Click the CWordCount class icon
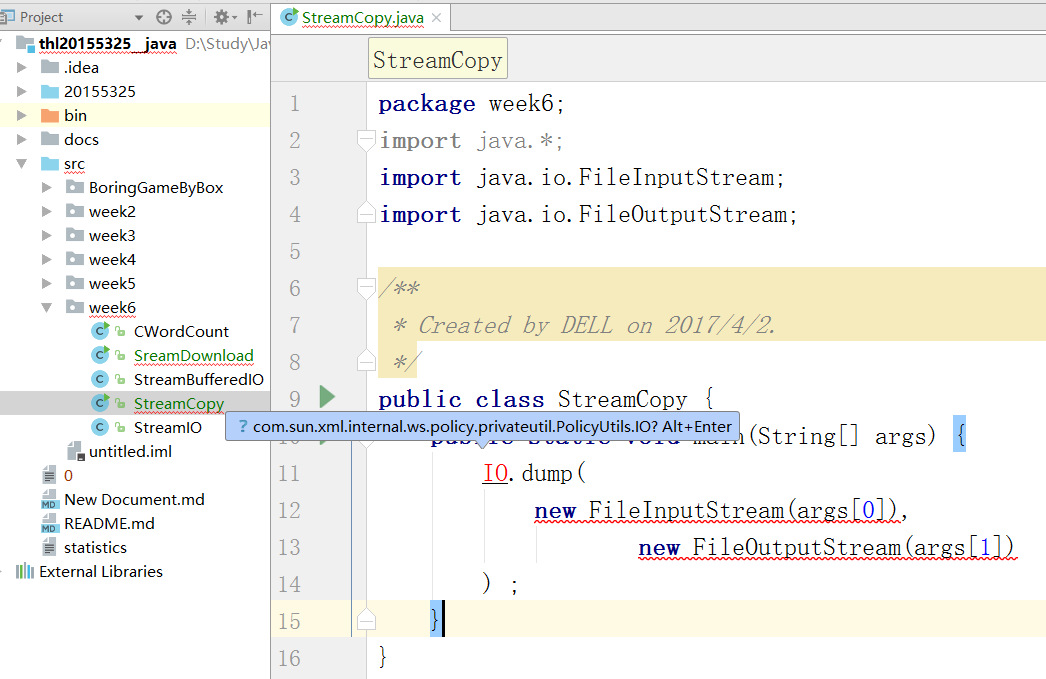Viewport: 1046px width, 679px height. click(x=100, y=331)
